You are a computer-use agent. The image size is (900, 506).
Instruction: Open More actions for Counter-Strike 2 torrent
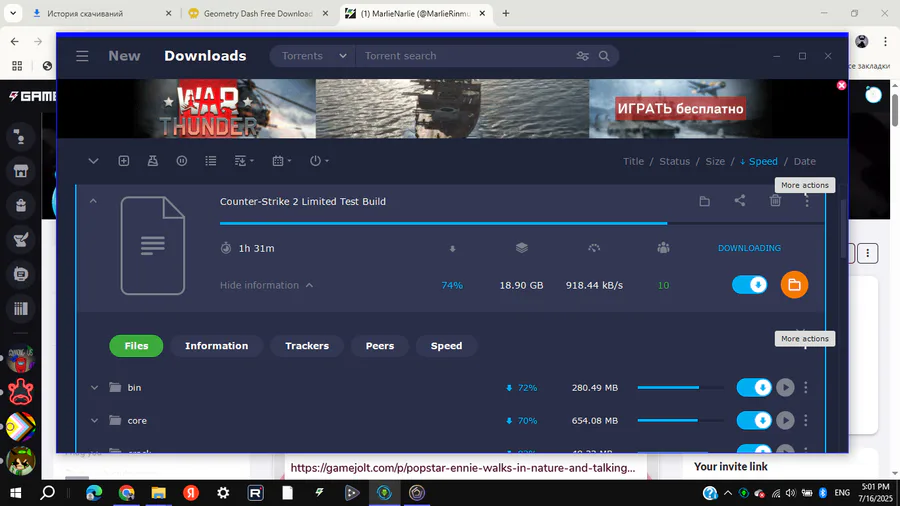coord(806,201)
